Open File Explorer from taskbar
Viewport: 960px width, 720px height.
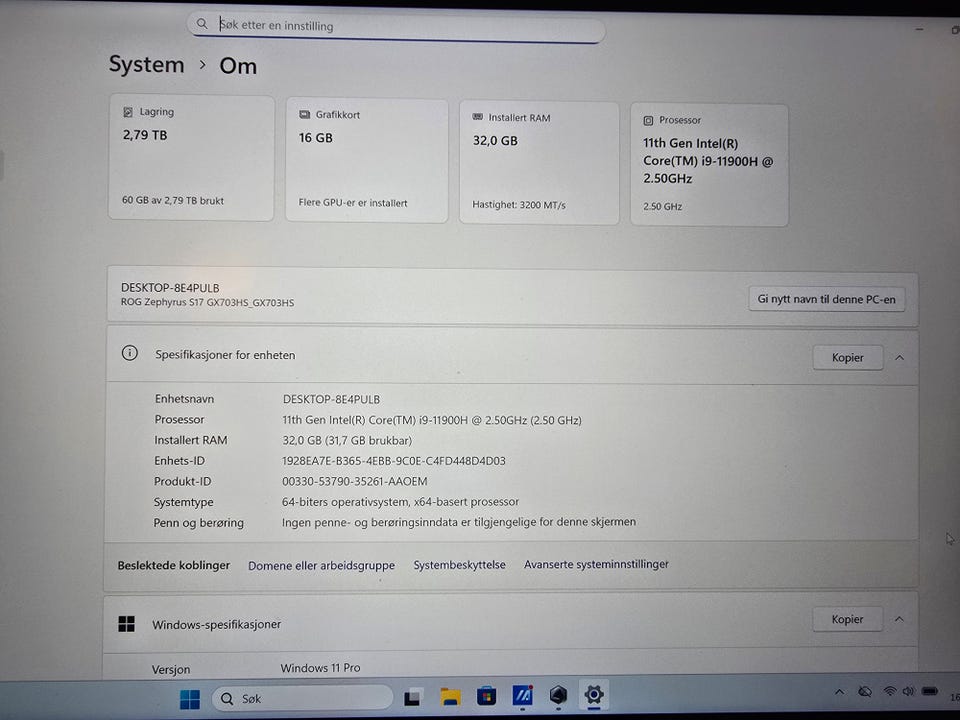click(450, 696)
